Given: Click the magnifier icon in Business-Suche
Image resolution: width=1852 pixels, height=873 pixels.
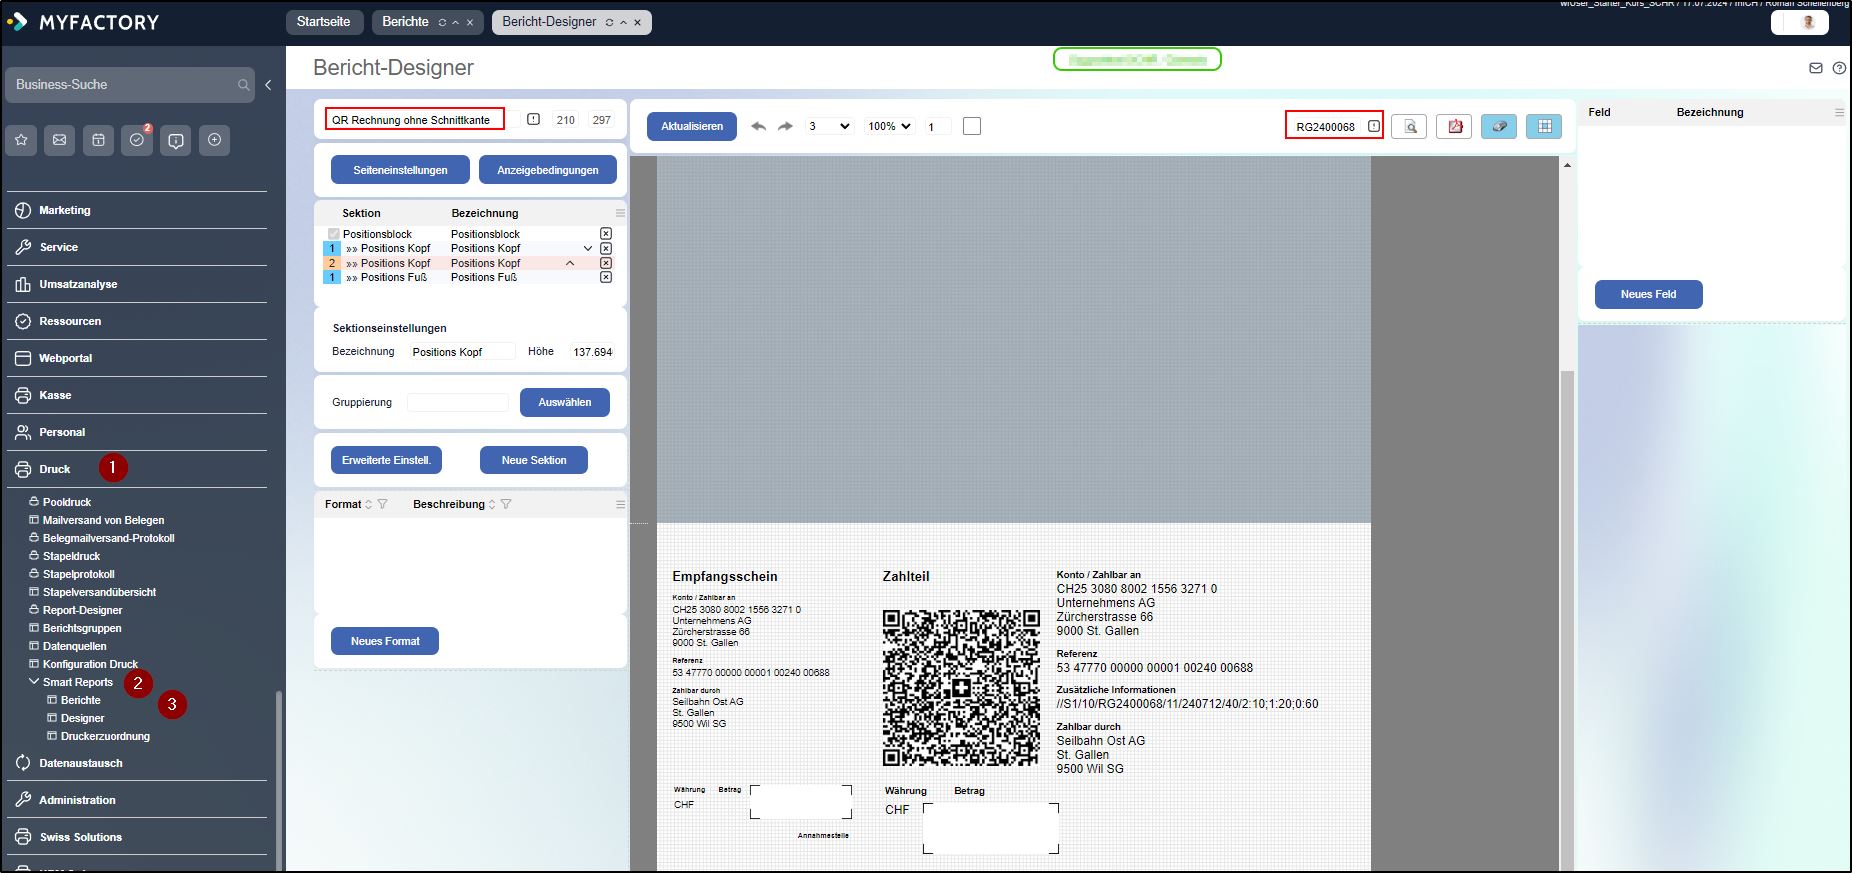Looking at the screenshot, I should [x=243, y=85].
